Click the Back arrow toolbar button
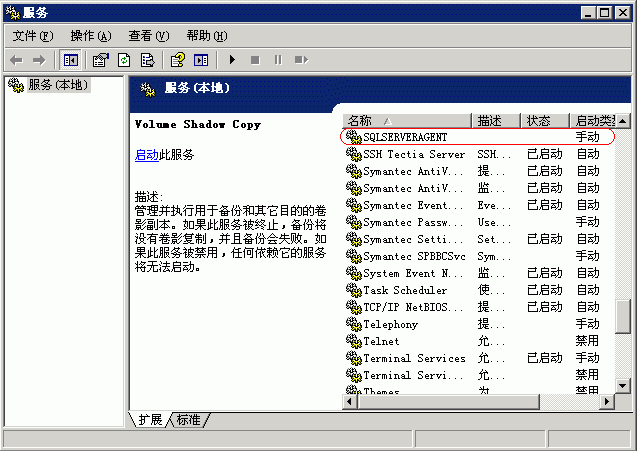Image resolution: width=637 pixels, height=451 pixels. tap(16, 61)
